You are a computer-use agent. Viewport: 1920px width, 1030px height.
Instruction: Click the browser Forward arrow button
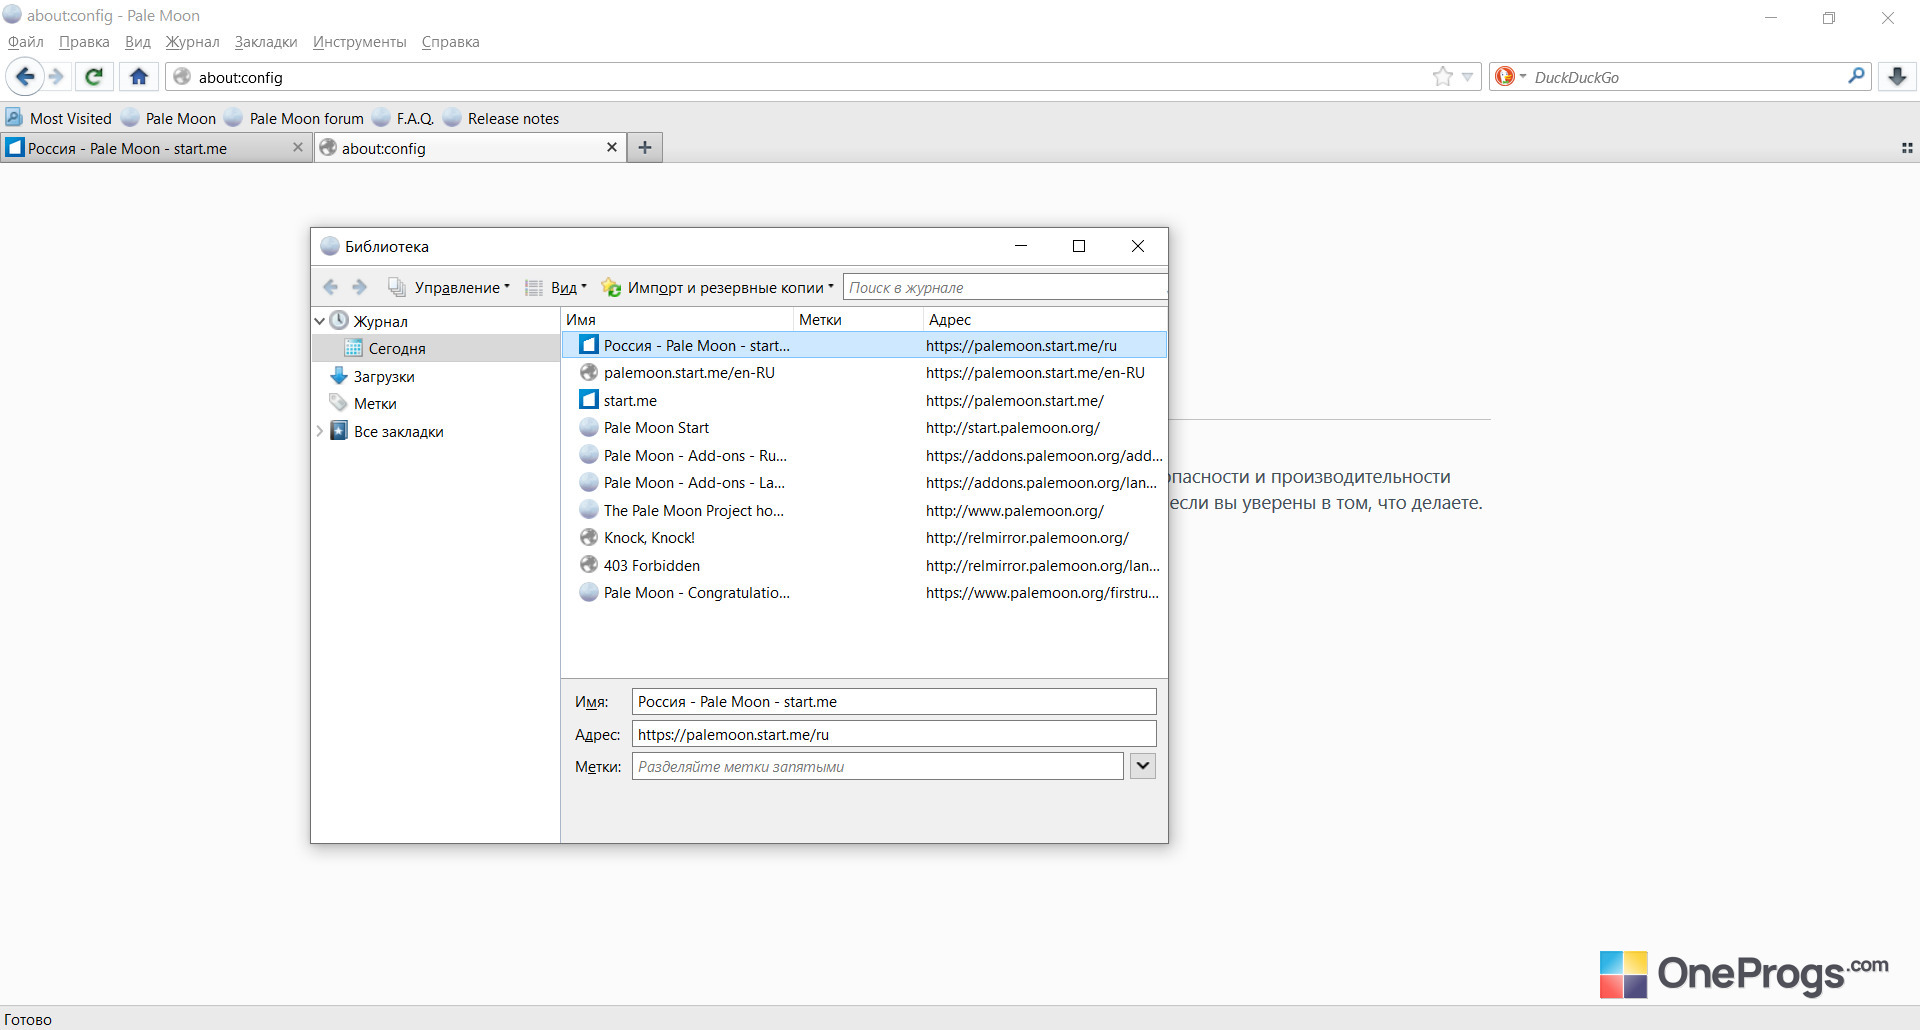(57, 76)
